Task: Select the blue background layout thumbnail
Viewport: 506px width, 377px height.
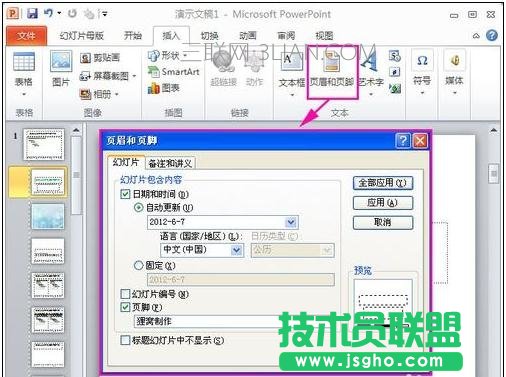Action: 48,216
